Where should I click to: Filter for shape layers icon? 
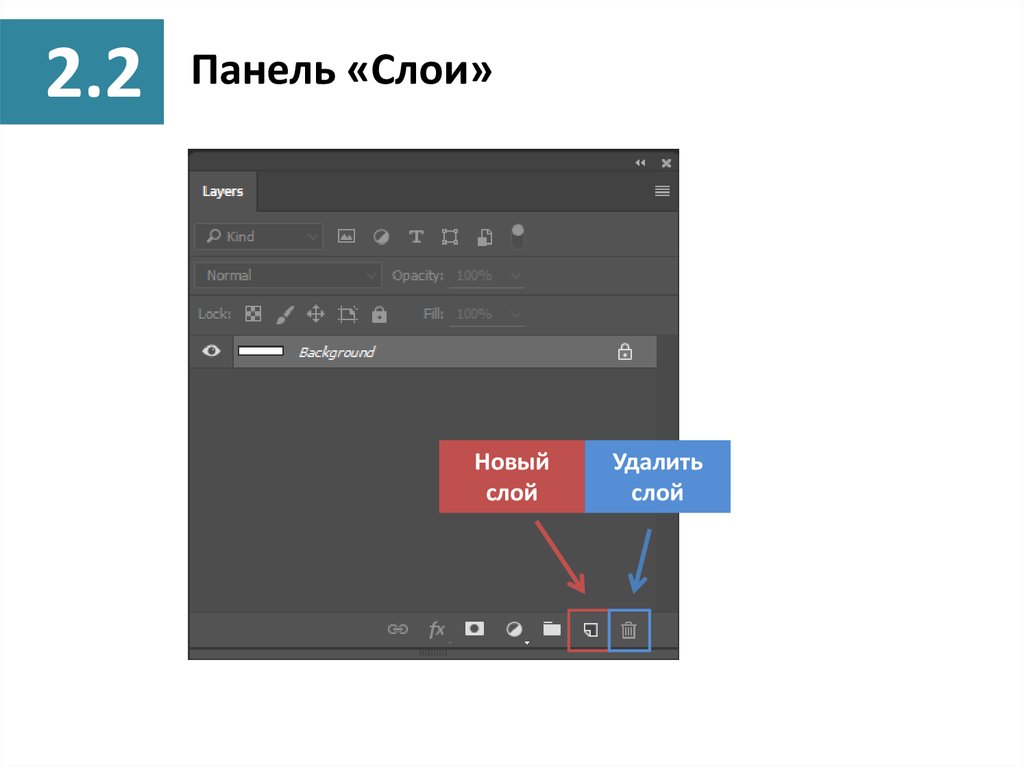pyautogui.click(x=450, y=237)
